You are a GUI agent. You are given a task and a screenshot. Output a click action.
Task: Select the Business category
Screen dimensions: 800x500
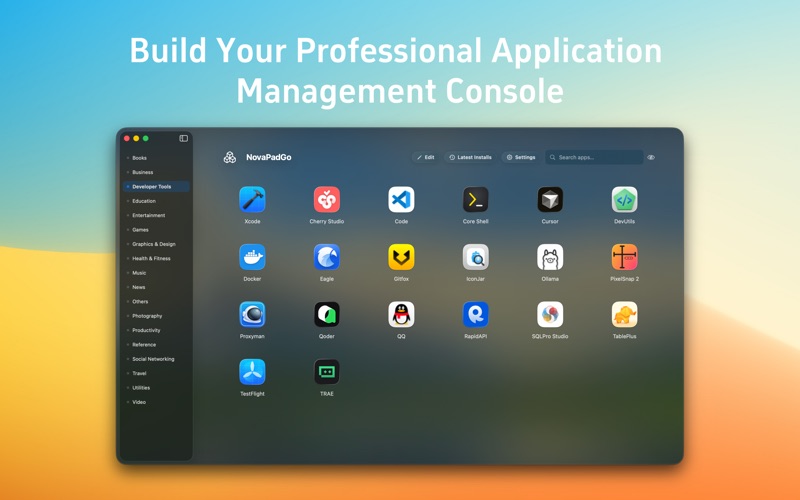click(156, 172)
